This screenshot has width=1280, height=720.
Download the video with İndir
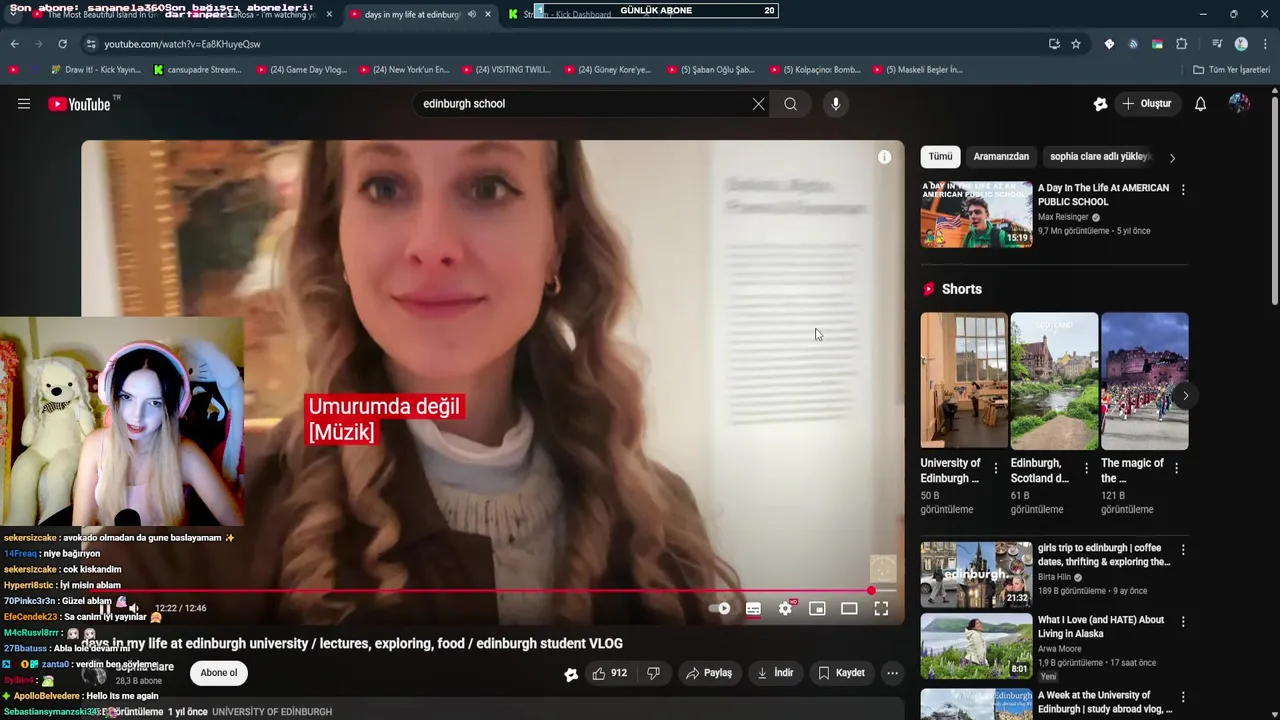click(775, 673)
